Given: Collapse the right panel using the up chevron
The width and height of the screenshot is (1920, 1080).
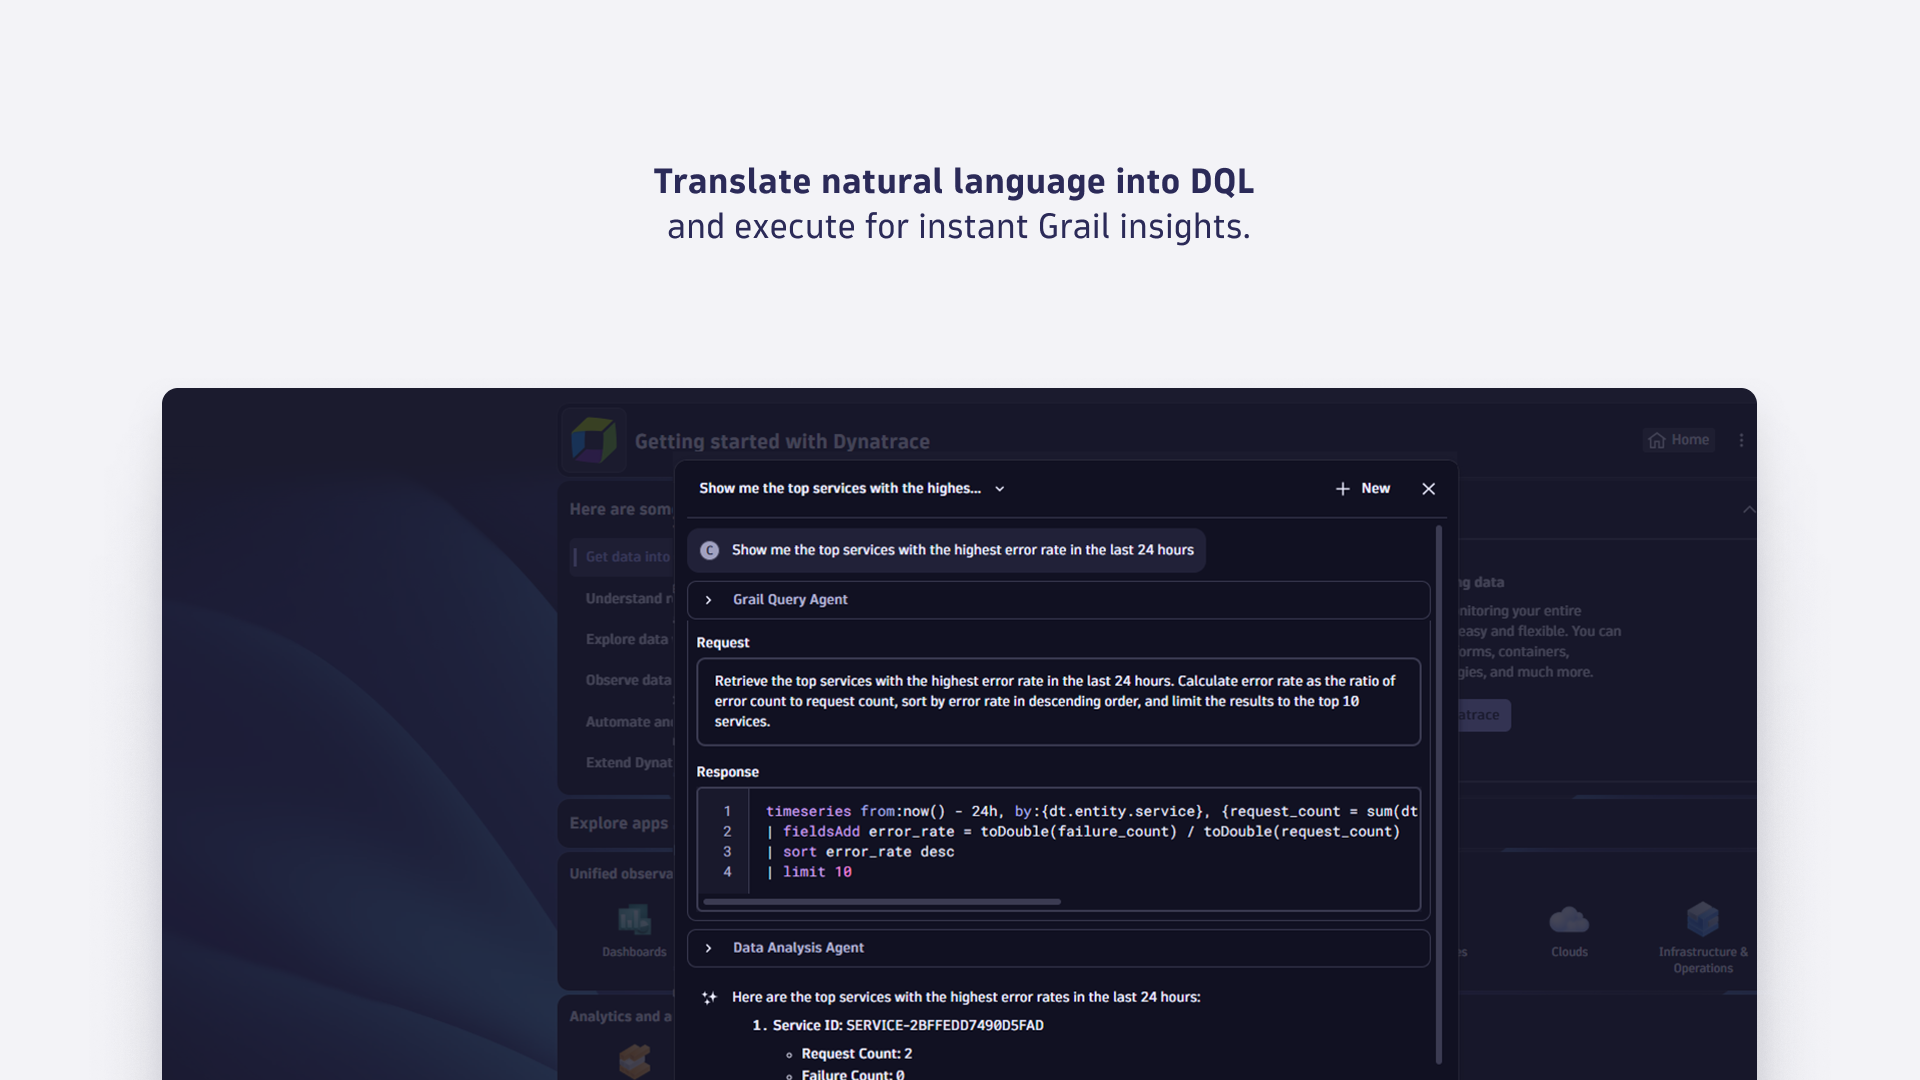Looking at the screenshot, I should click(1749, 509).
